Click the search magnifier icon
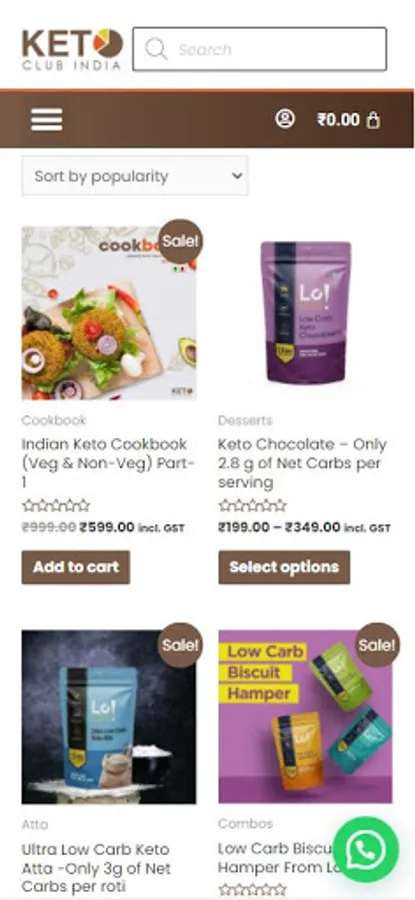The width and height of the screenshot is (415, 900). tap(156, 49)
